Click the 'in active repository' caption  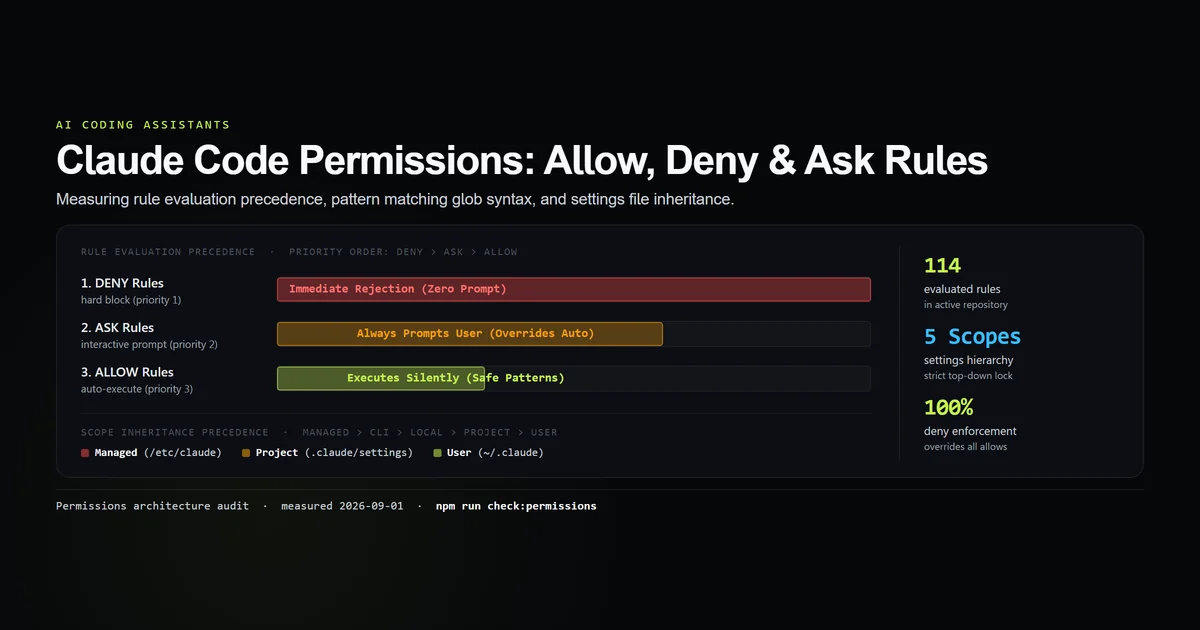click(966, 305)
